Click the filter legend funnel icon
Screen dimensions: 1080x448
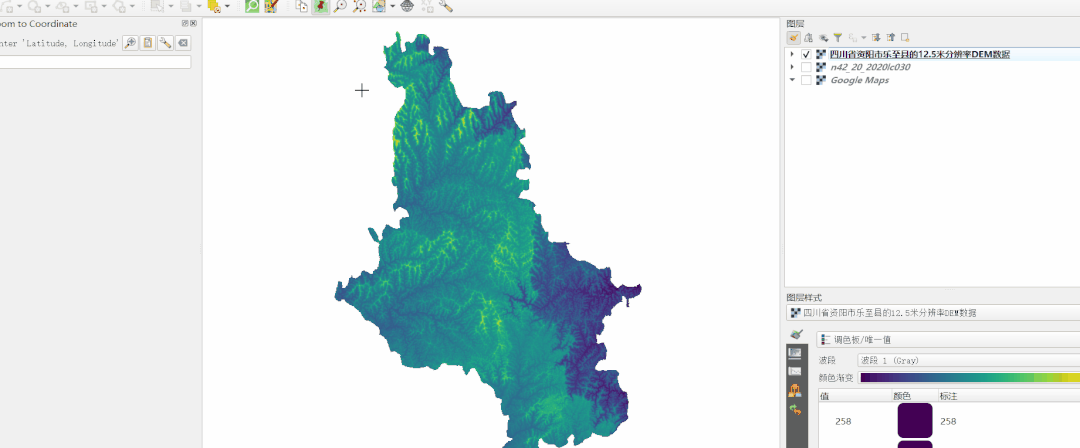(x=838, y=37)
